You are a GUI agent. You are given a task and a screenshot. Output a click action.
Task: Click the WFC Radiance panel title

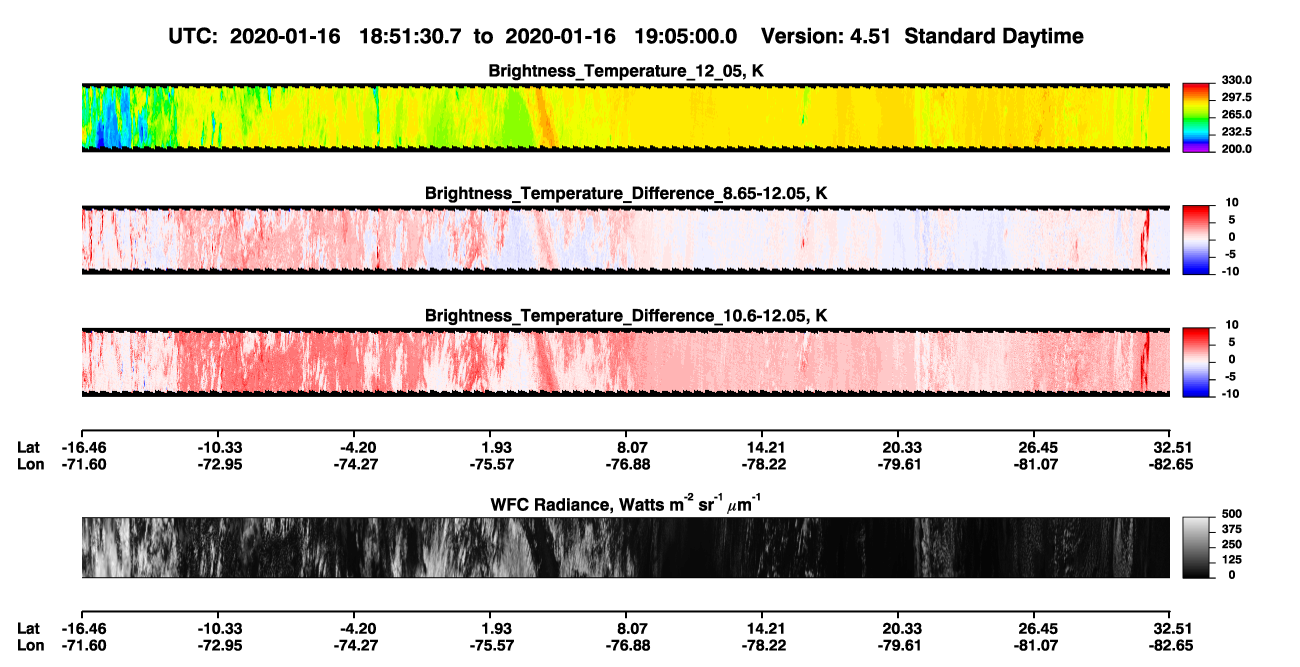coord(626,503)
